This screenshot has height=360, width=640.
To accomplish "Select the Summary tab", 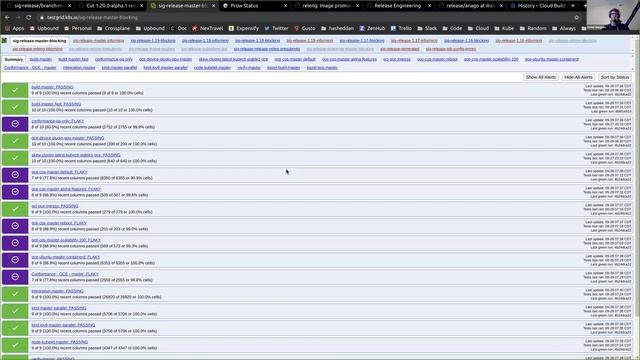I will pos(13,60).
